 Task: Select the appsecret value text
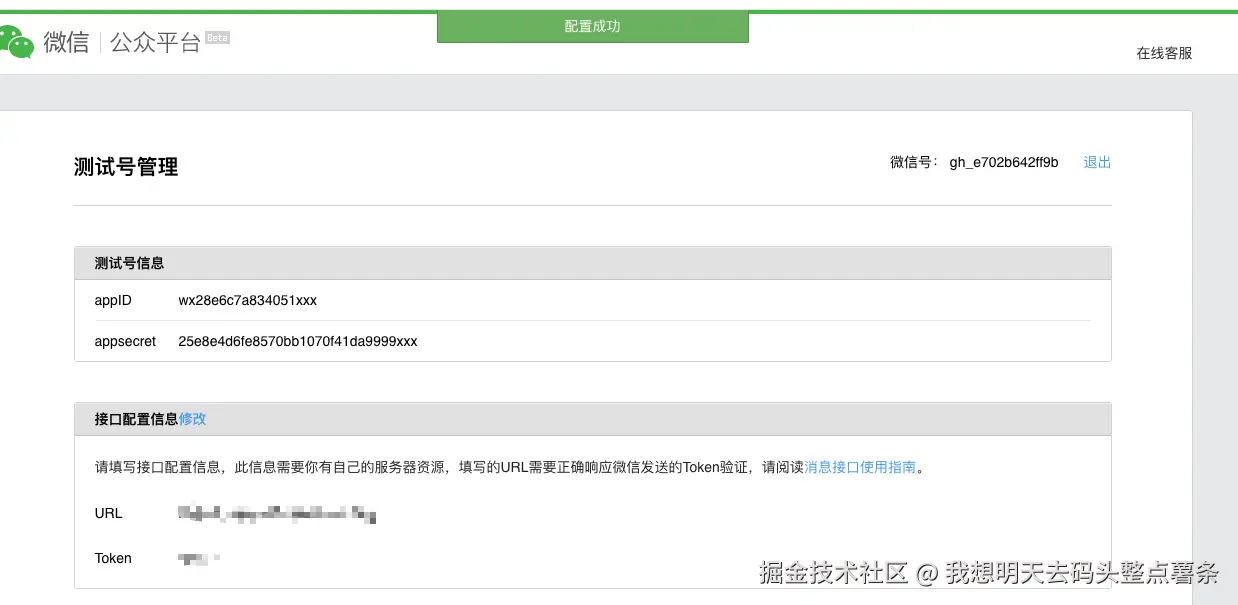298,341
